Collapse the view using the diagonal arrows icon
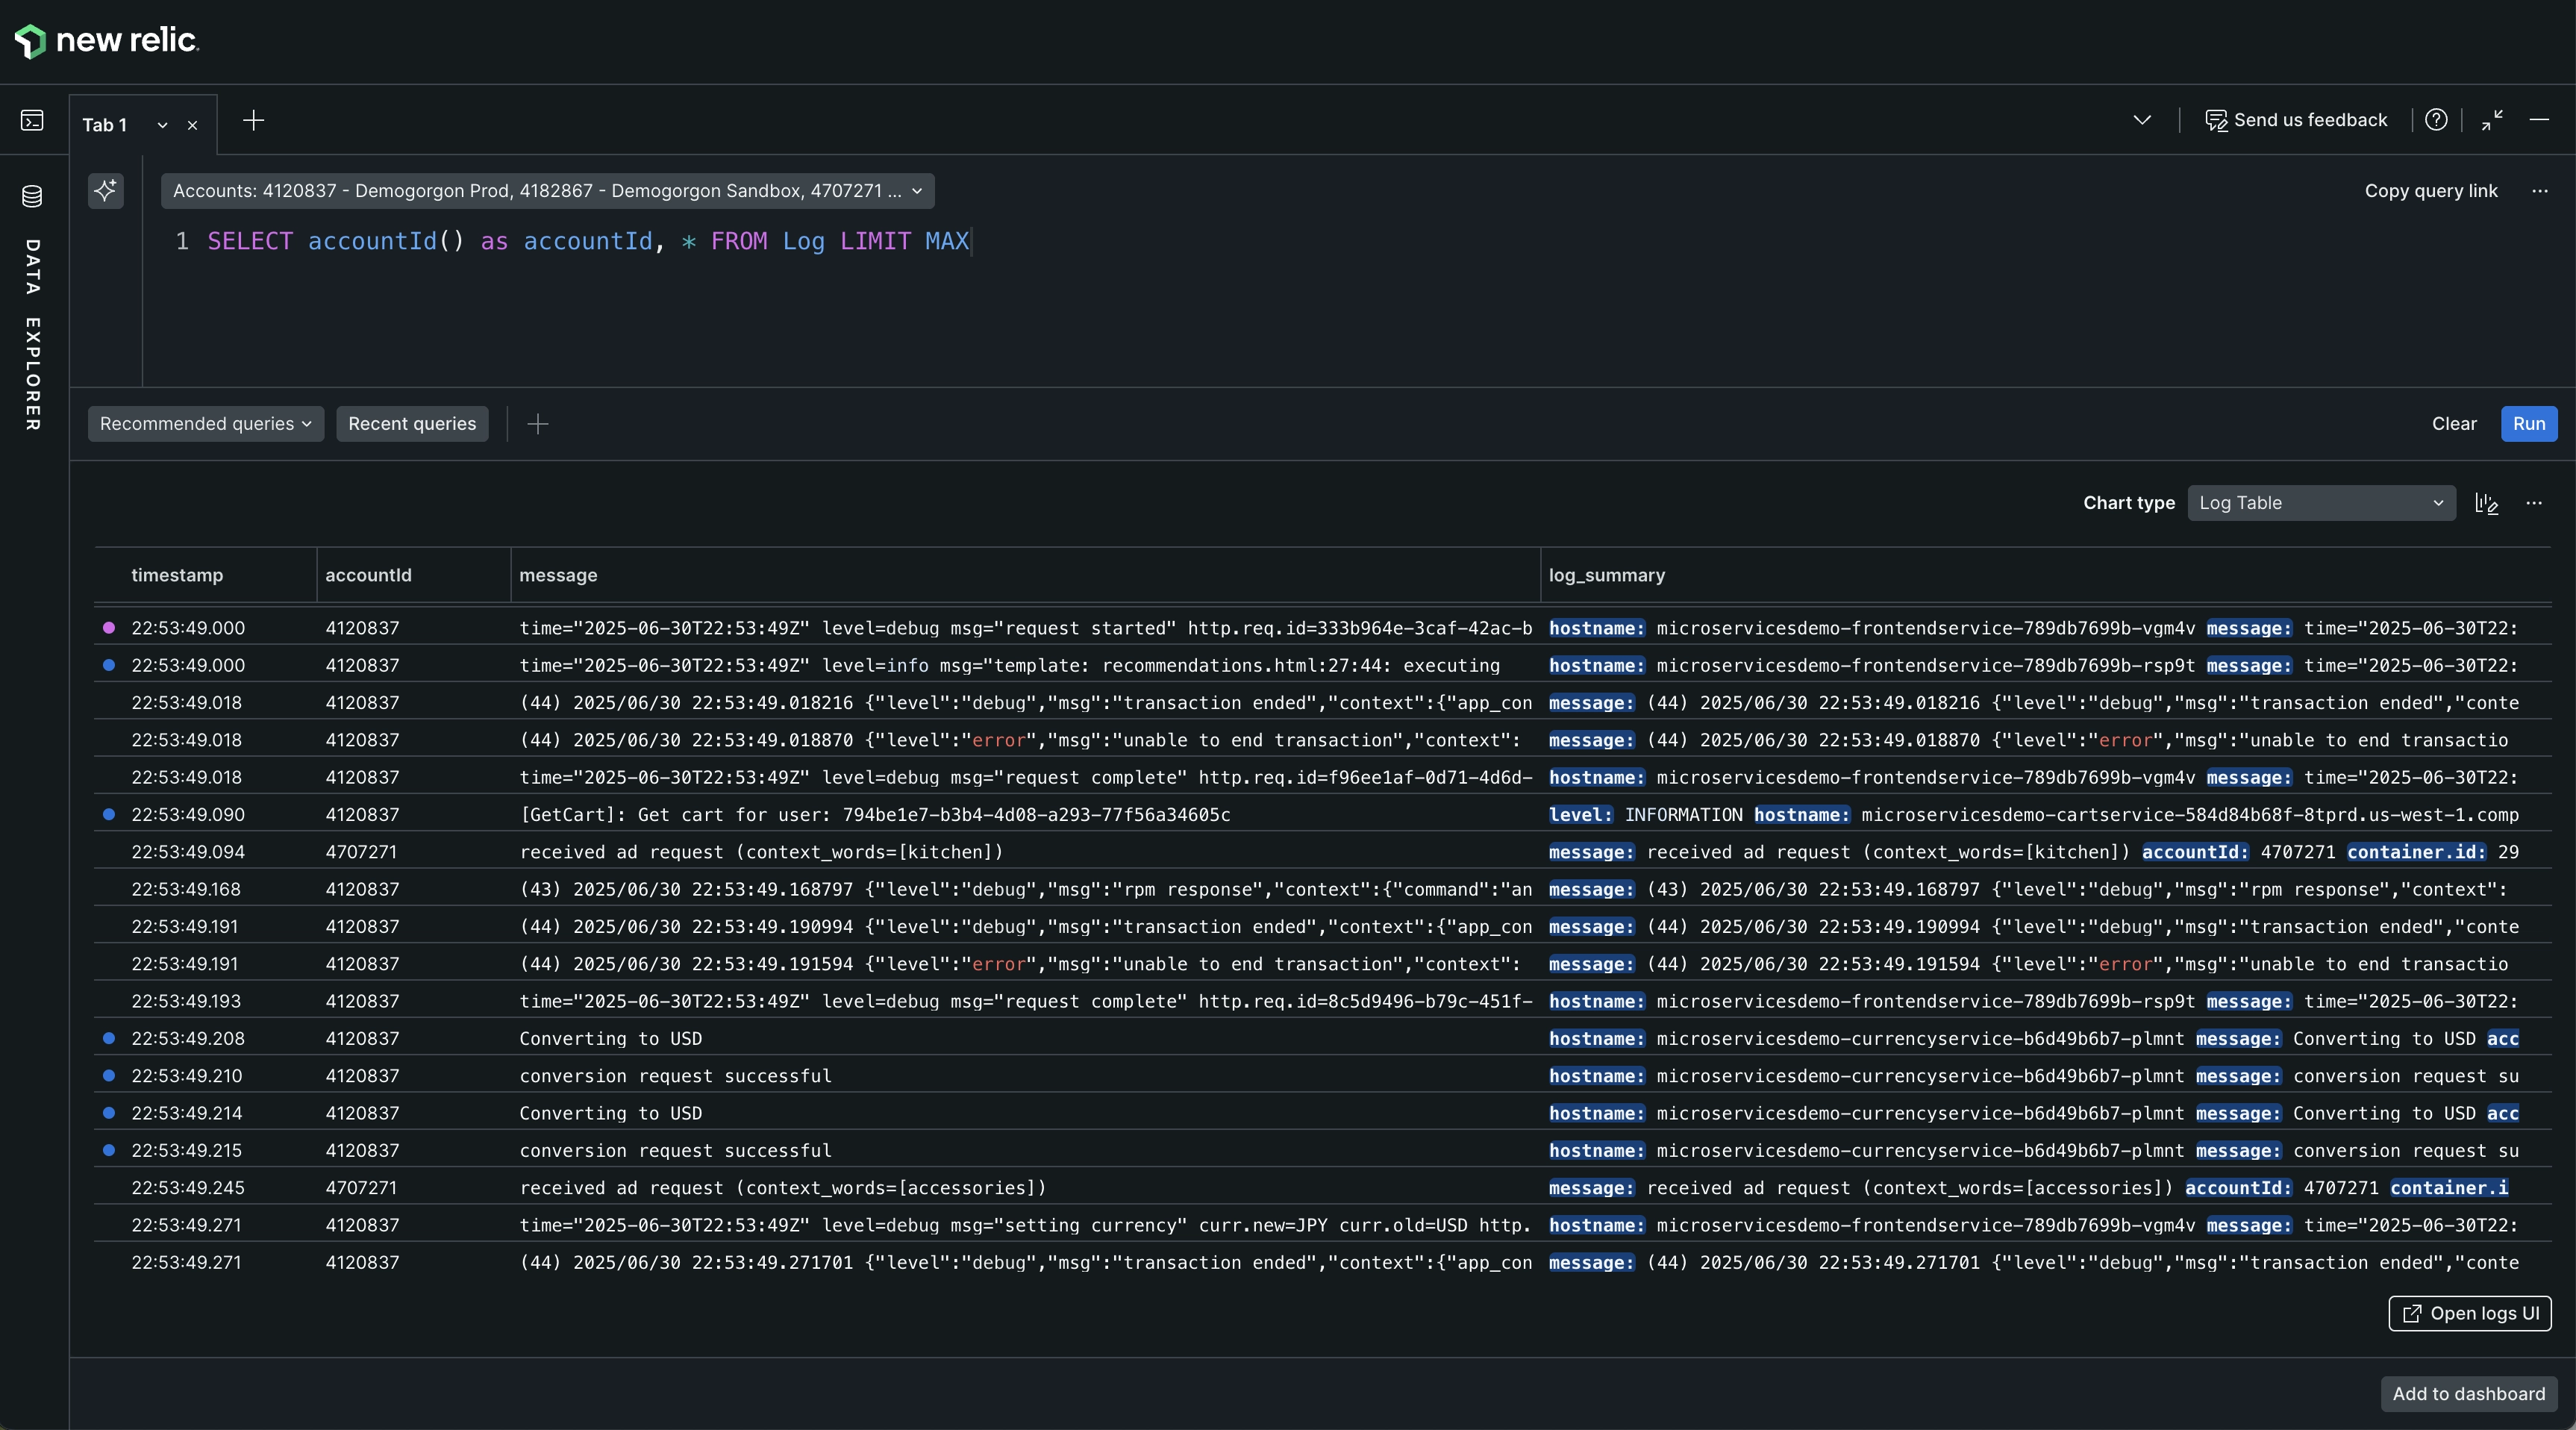This screenshot has height=1430, width=2576. coord(2491,120)
